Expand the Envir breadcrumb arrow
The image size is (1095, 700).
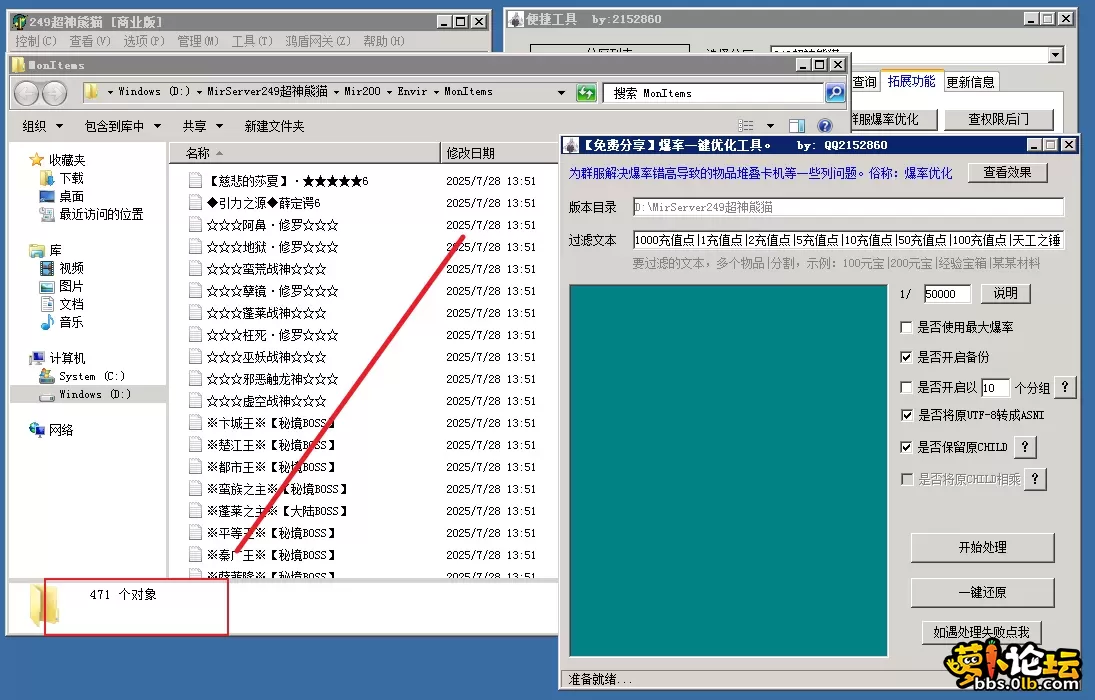coord(436,92)
